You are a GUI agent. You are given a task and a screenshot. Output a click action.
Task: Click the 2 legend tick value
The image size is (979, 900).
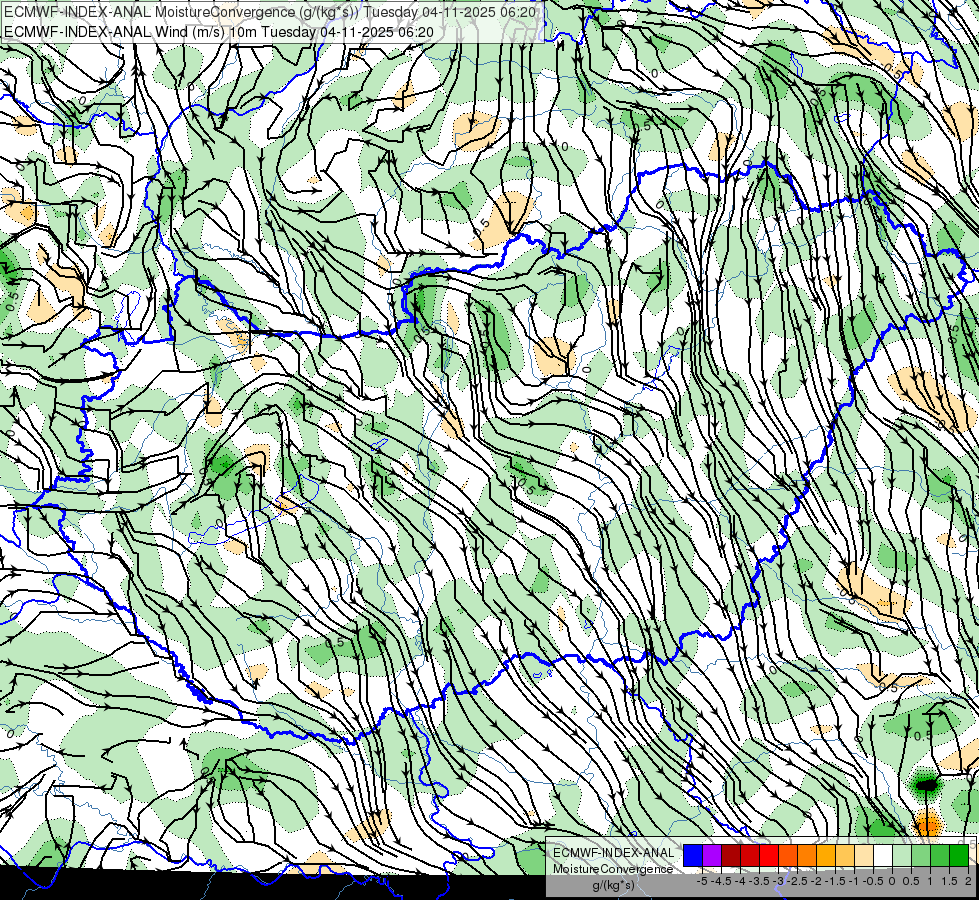click(x=968, y=881)
